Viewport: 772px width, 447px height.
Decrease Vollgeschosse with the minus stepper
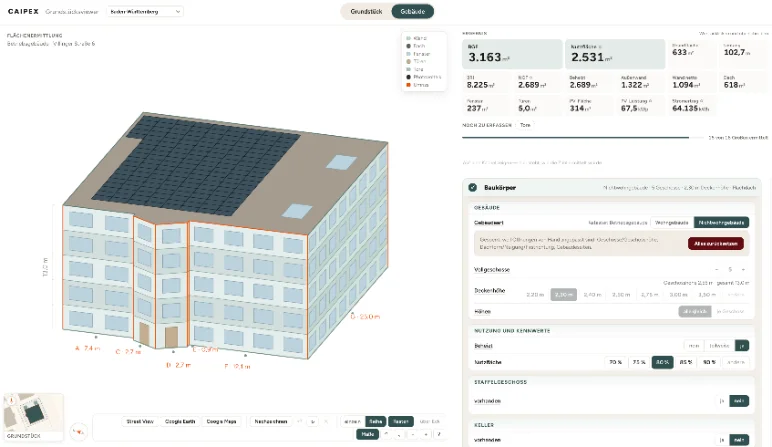[716, 269]
